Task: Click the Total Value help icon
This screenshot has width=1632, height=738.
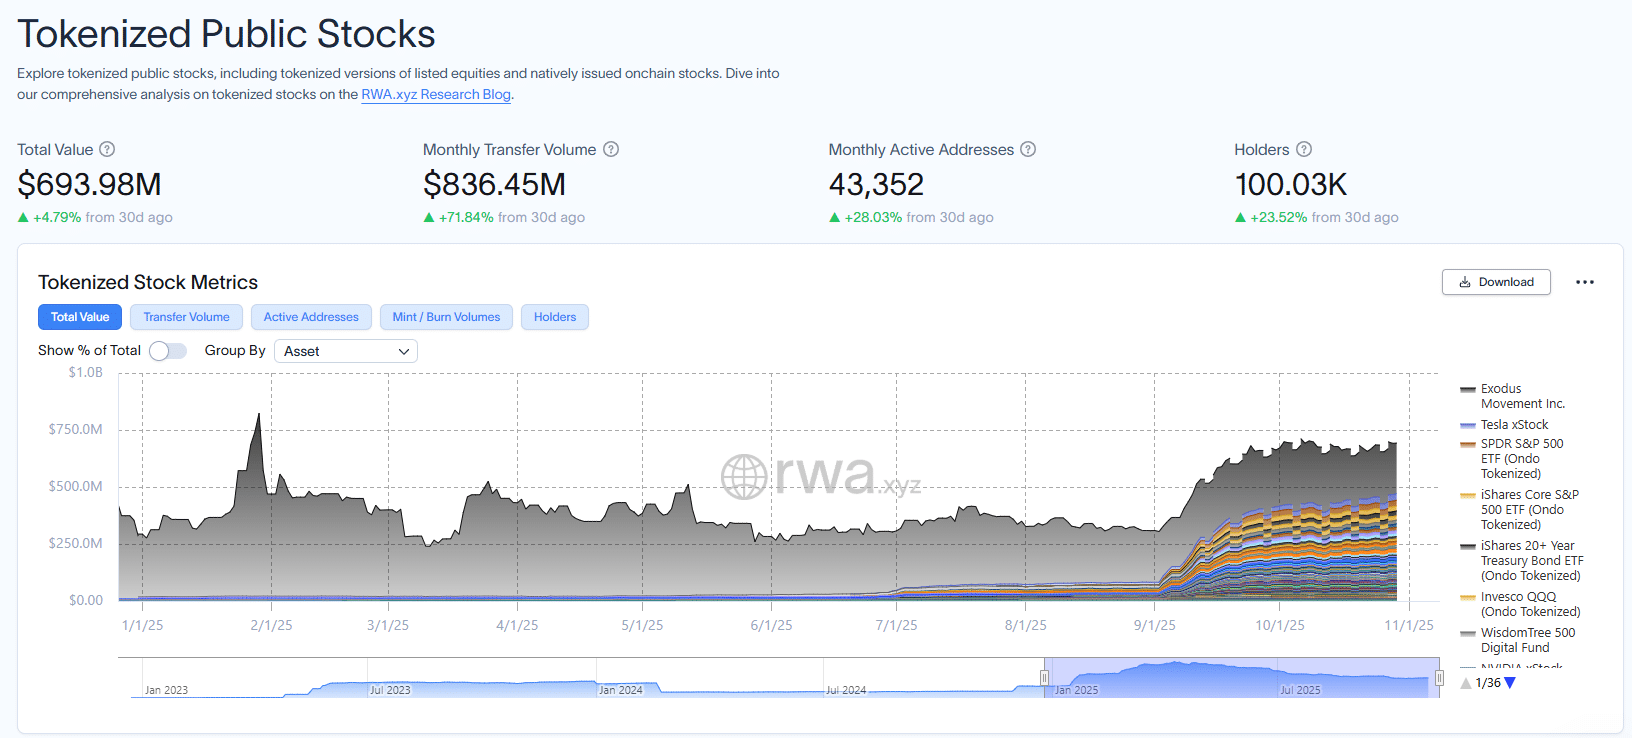Action: click(107, 149)
